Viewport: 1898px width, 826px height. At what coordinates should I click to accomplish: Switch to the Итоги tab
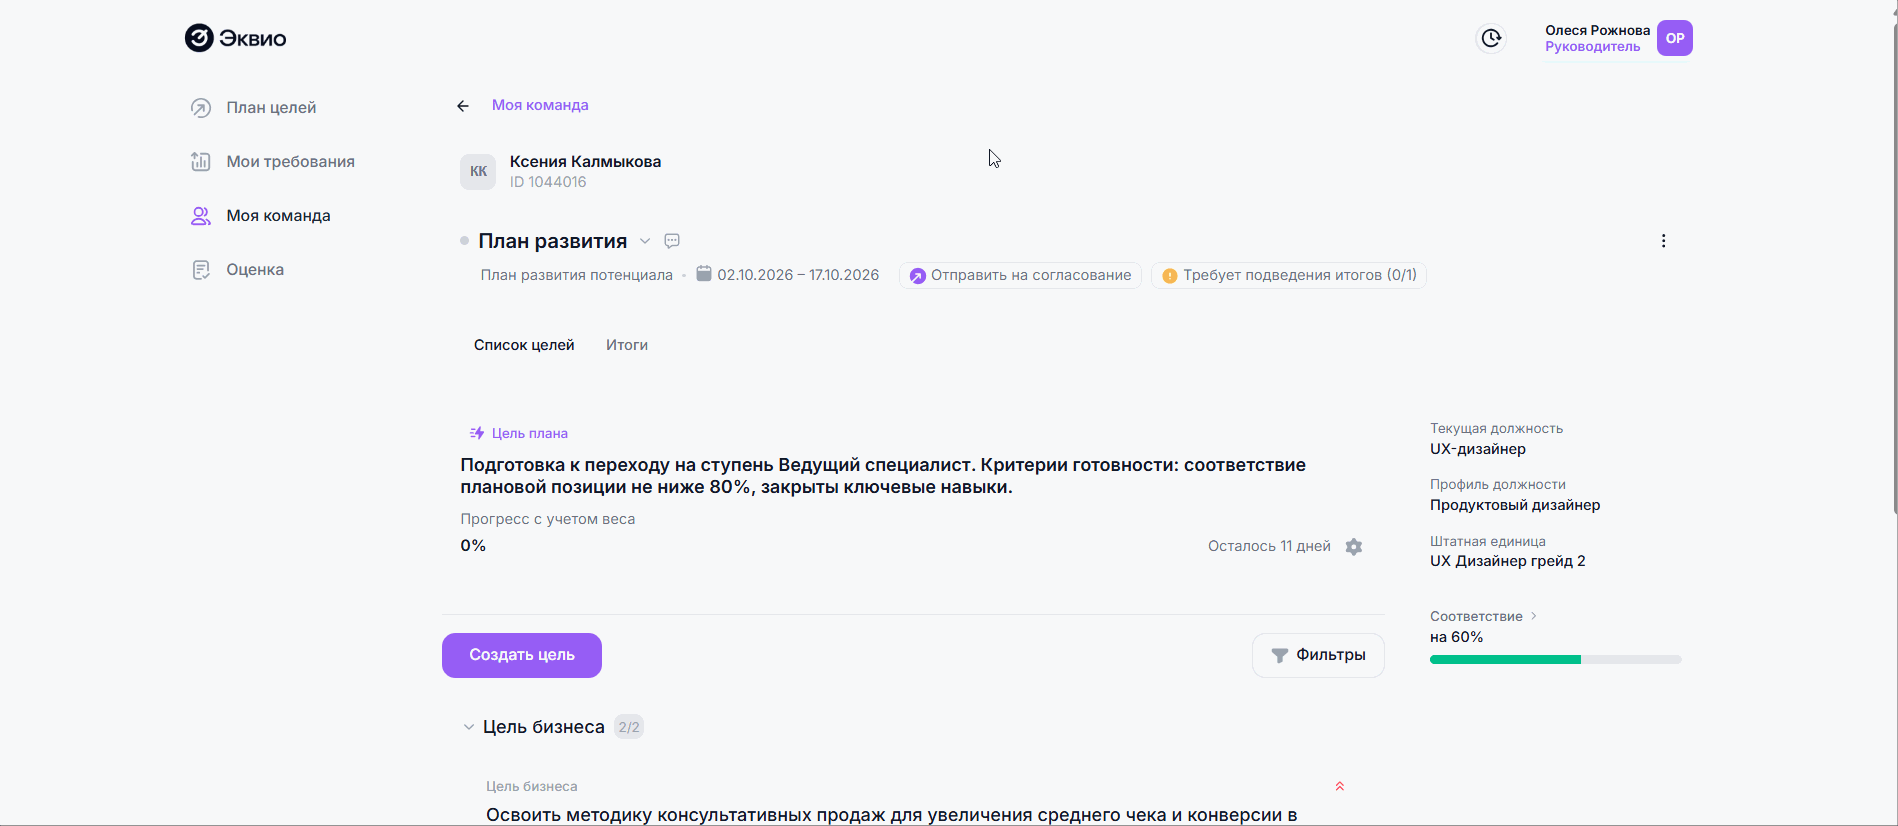627,345
